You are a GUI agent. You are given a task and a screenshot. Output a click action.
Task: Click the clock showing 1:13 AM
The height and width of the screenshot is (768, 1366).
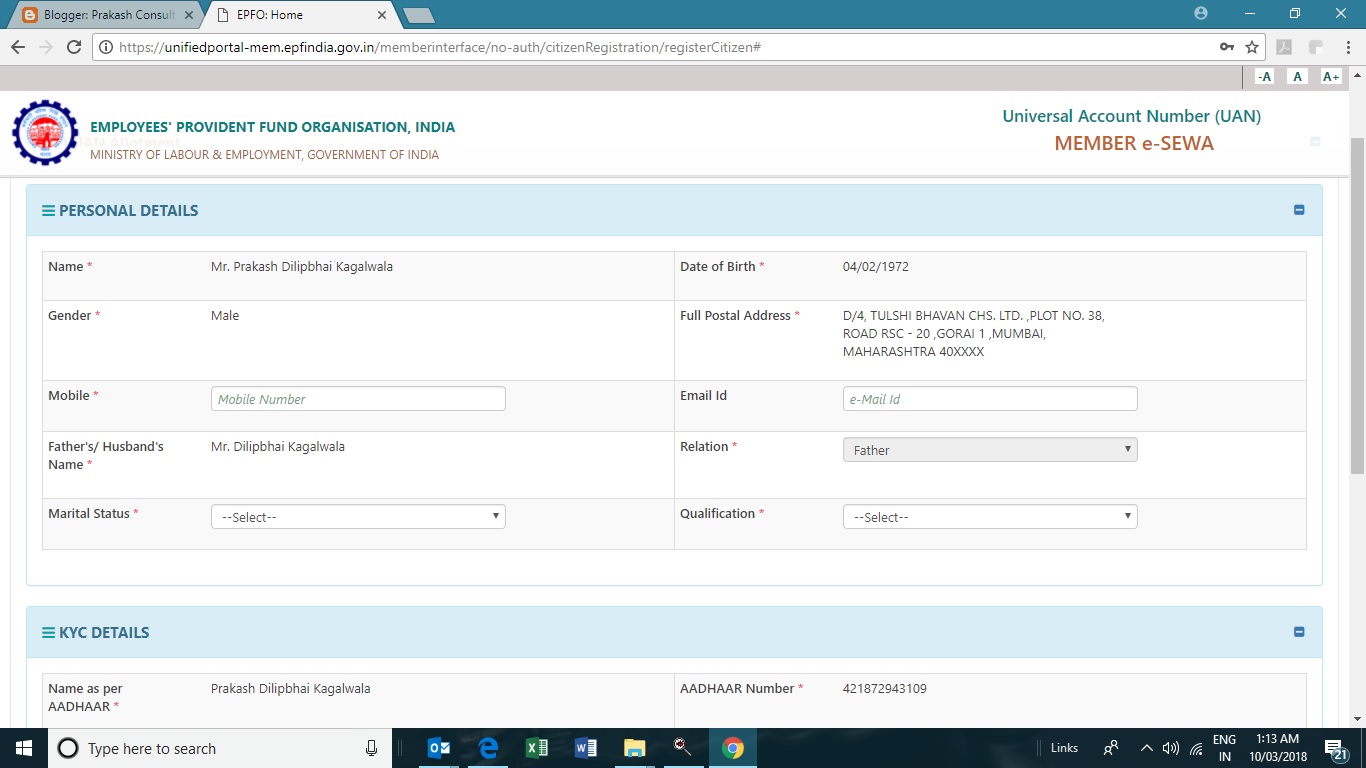[1279, 748]
